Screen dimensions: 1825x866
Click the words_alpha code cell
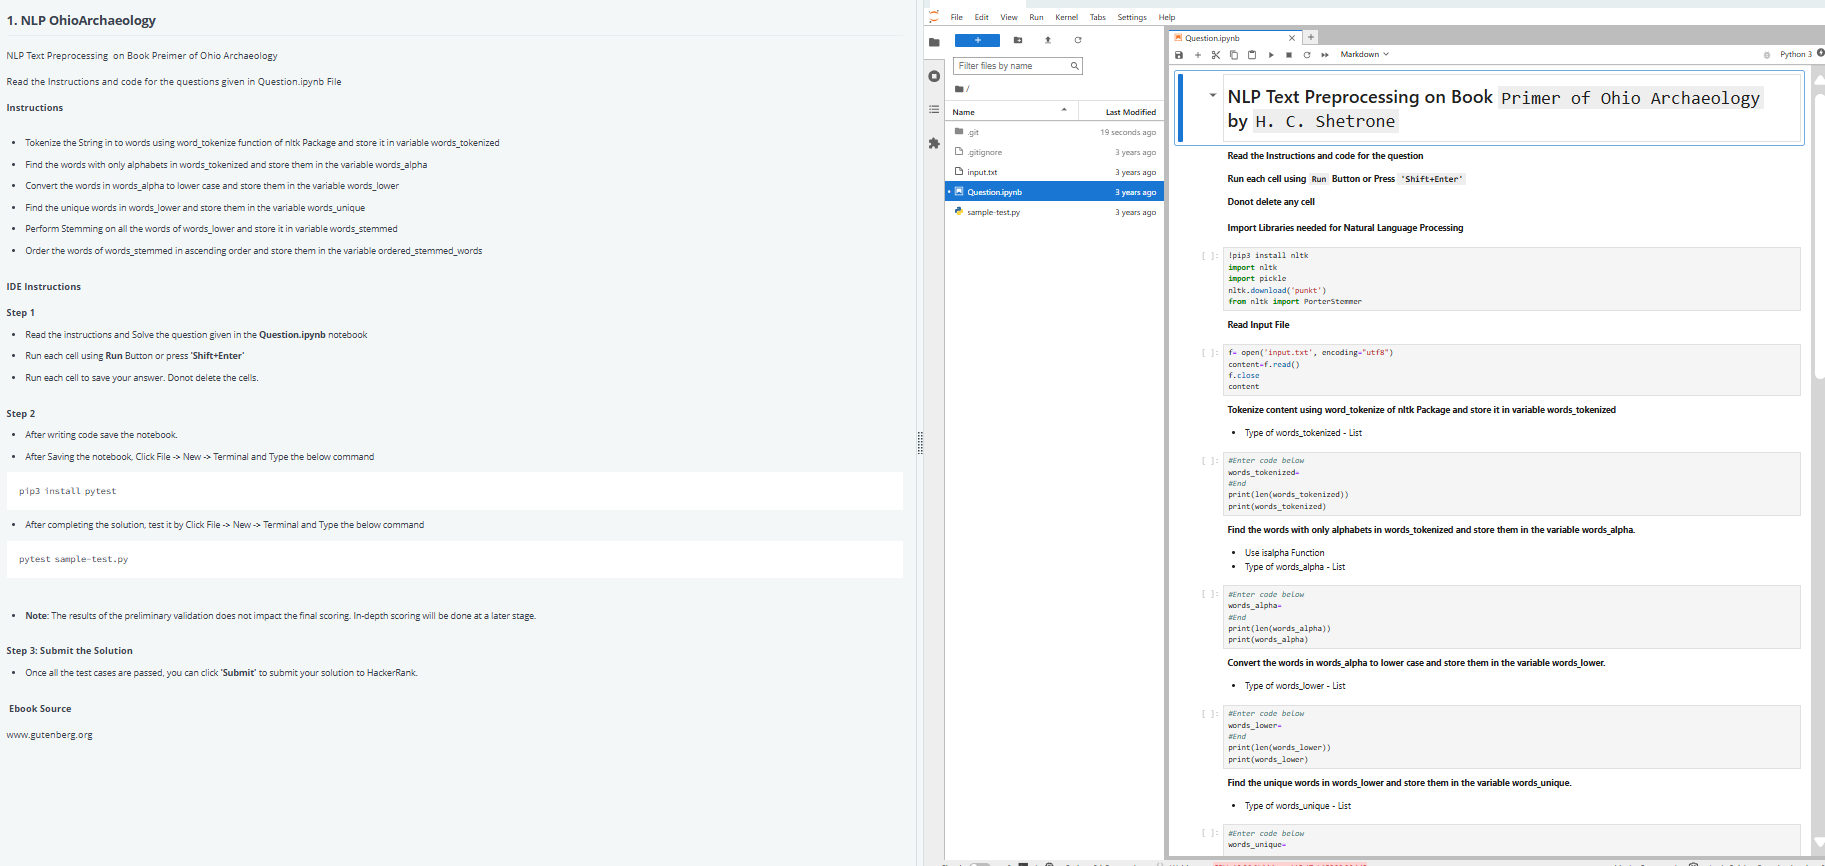pyautogui.click(x=1513, y=617)
